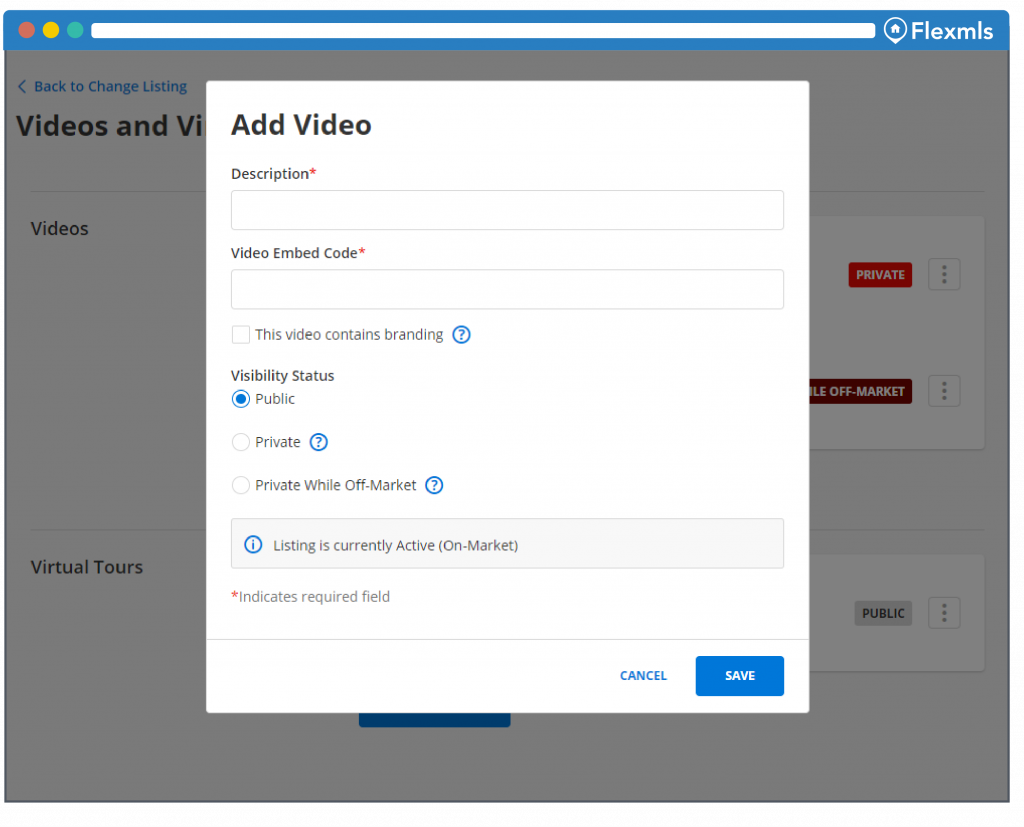Select Public visibility radio button
This screenshot has height=827, width=1024.
[x=240, y=398]
